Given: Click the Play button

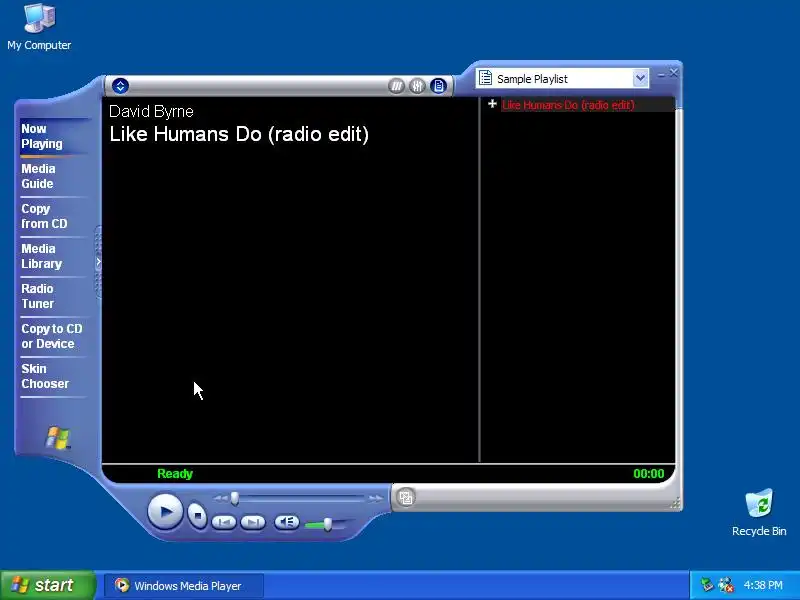Looking at the screenshot, I should 165,511.
